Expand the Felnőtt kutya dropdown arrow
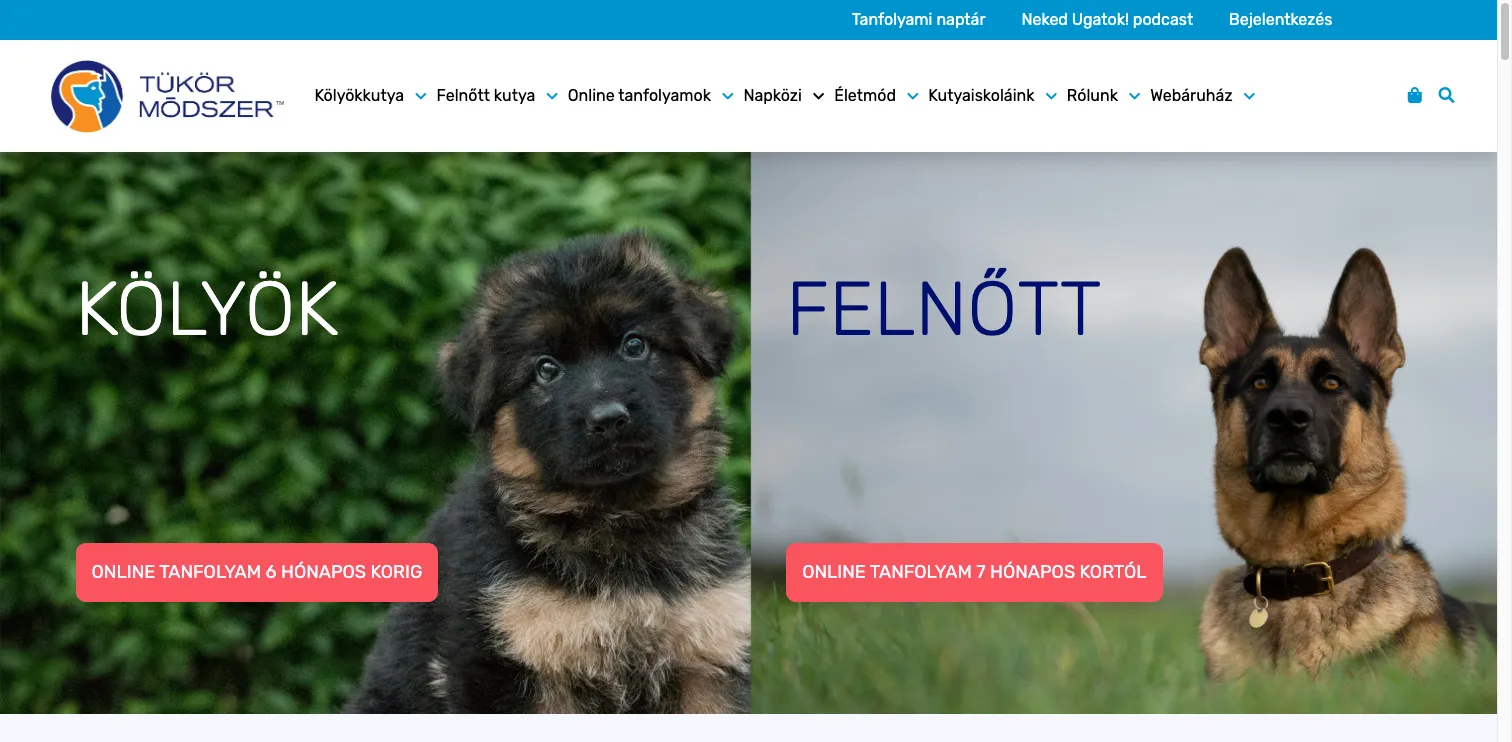The height and width of the screenshot is (742, 1512). point(552,96)
